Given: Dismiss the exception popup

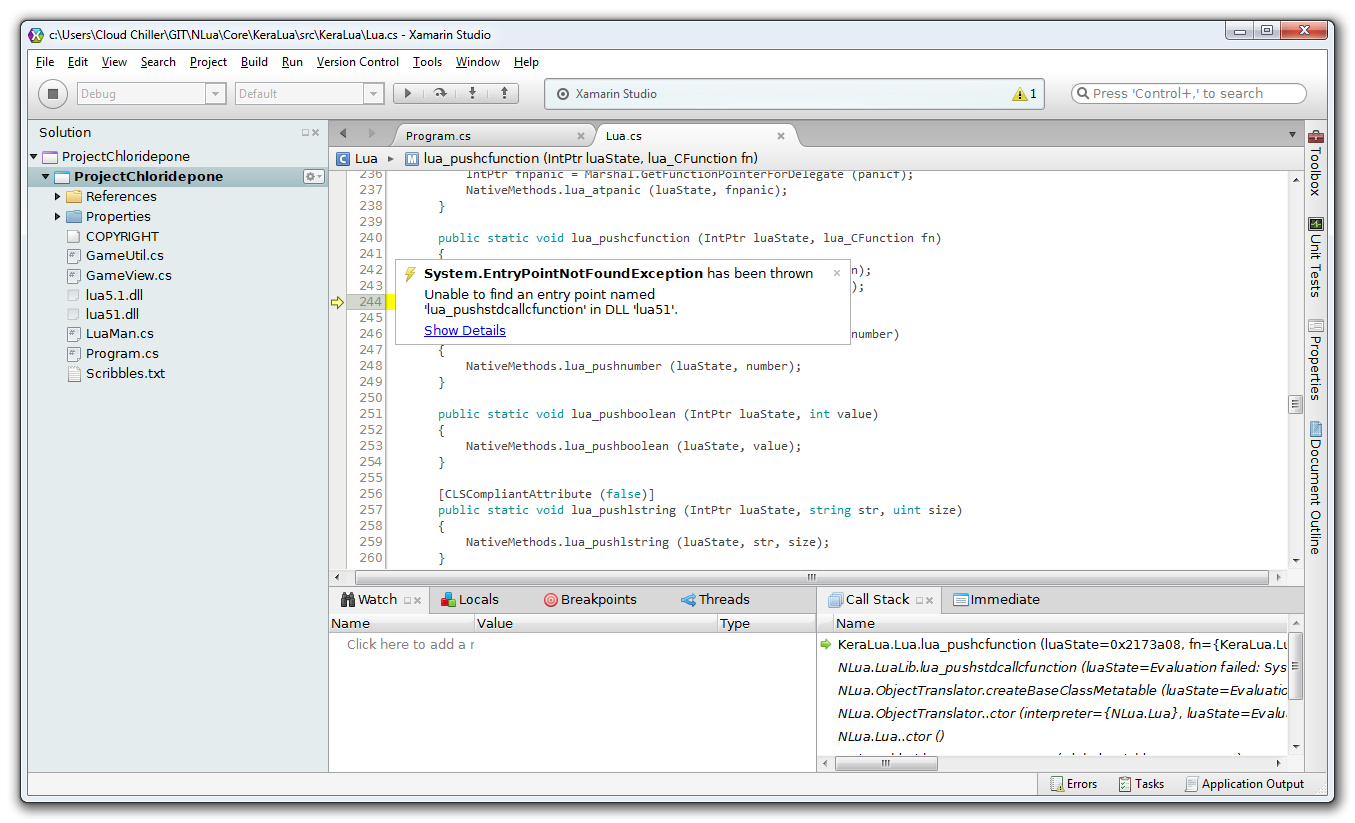Looking at the screenshot, I should [x=837, y=273].
